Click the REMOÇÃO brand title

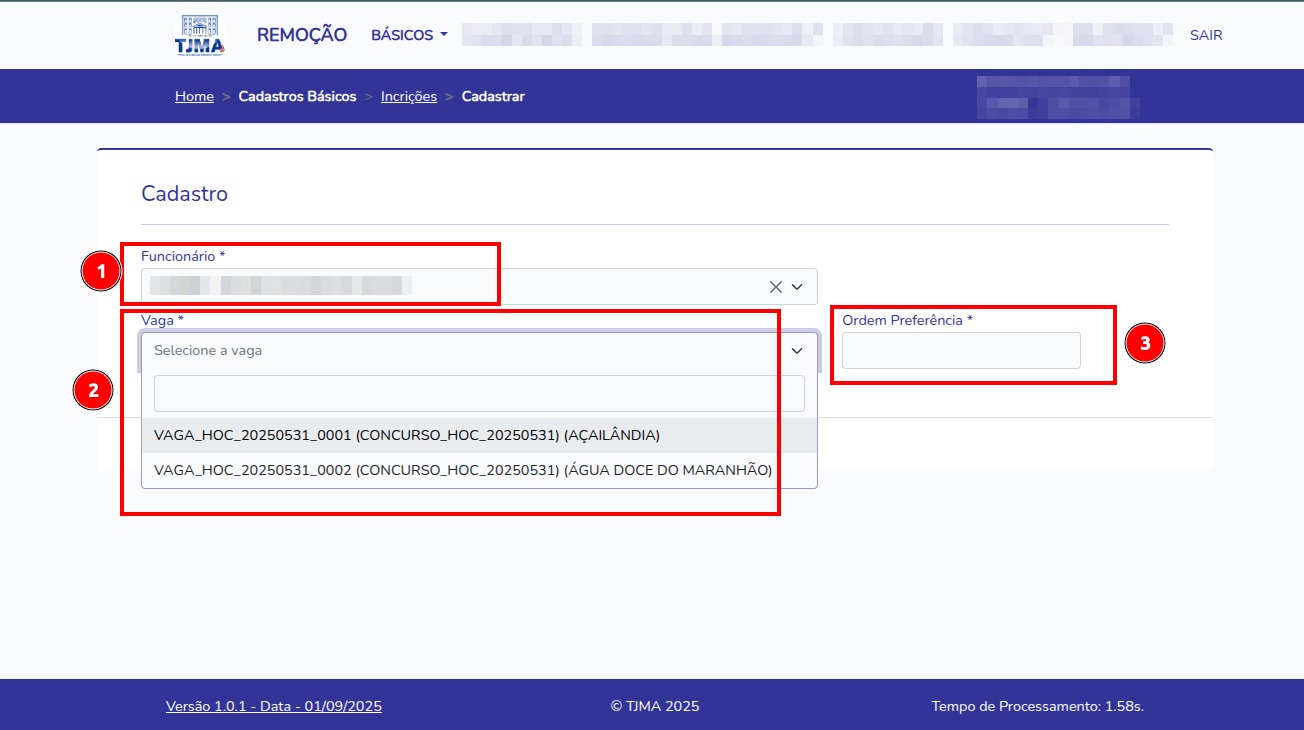coord(302,35)
